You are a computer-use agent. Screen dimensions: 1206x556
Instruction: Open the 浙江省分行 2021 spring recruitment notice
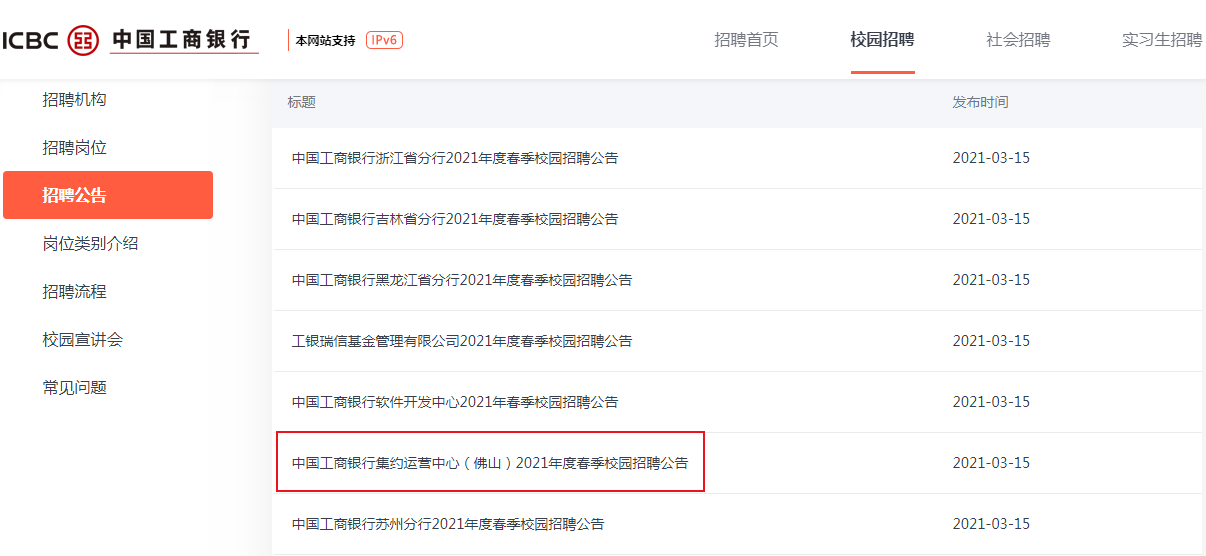tap(455, 158)
